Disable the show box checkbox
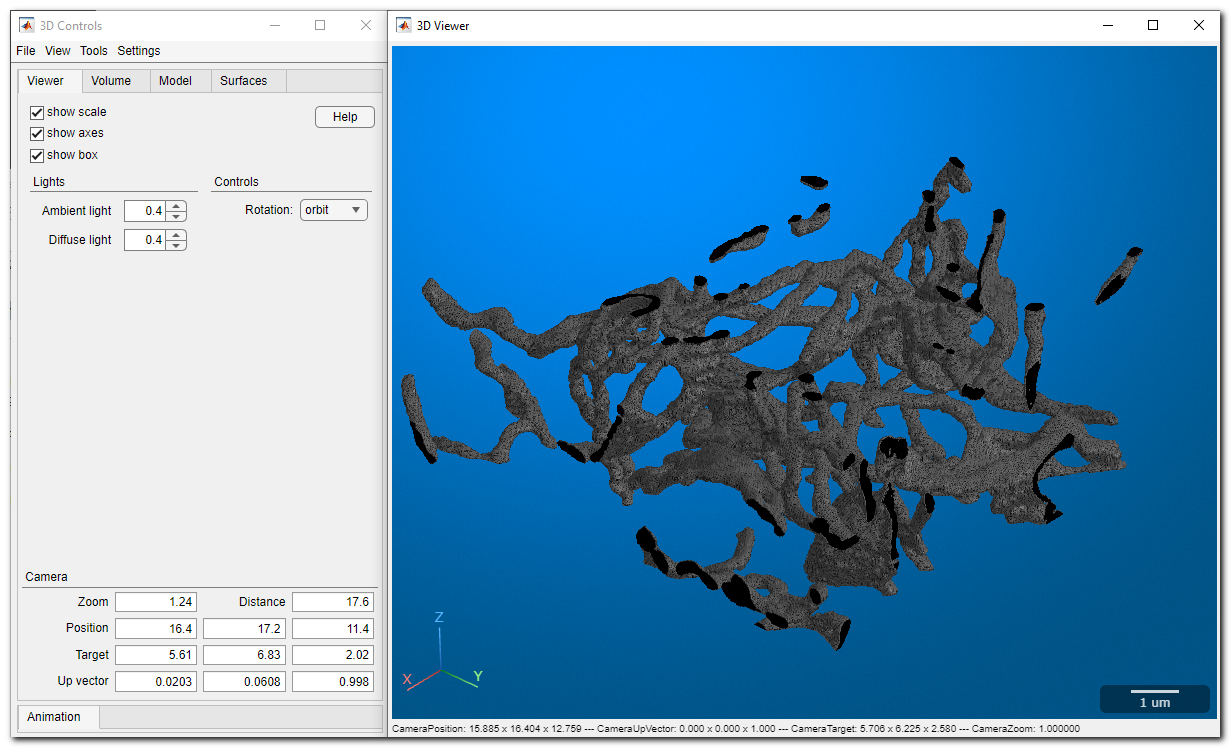 [x=37, y=156]
